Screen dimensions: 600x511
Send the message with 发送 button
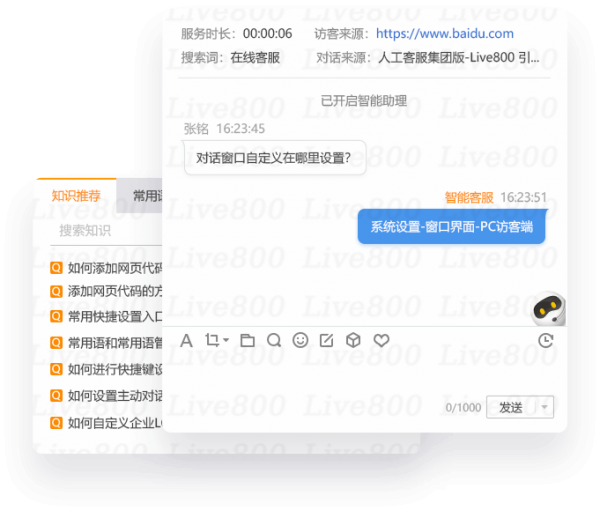[511, 407]
